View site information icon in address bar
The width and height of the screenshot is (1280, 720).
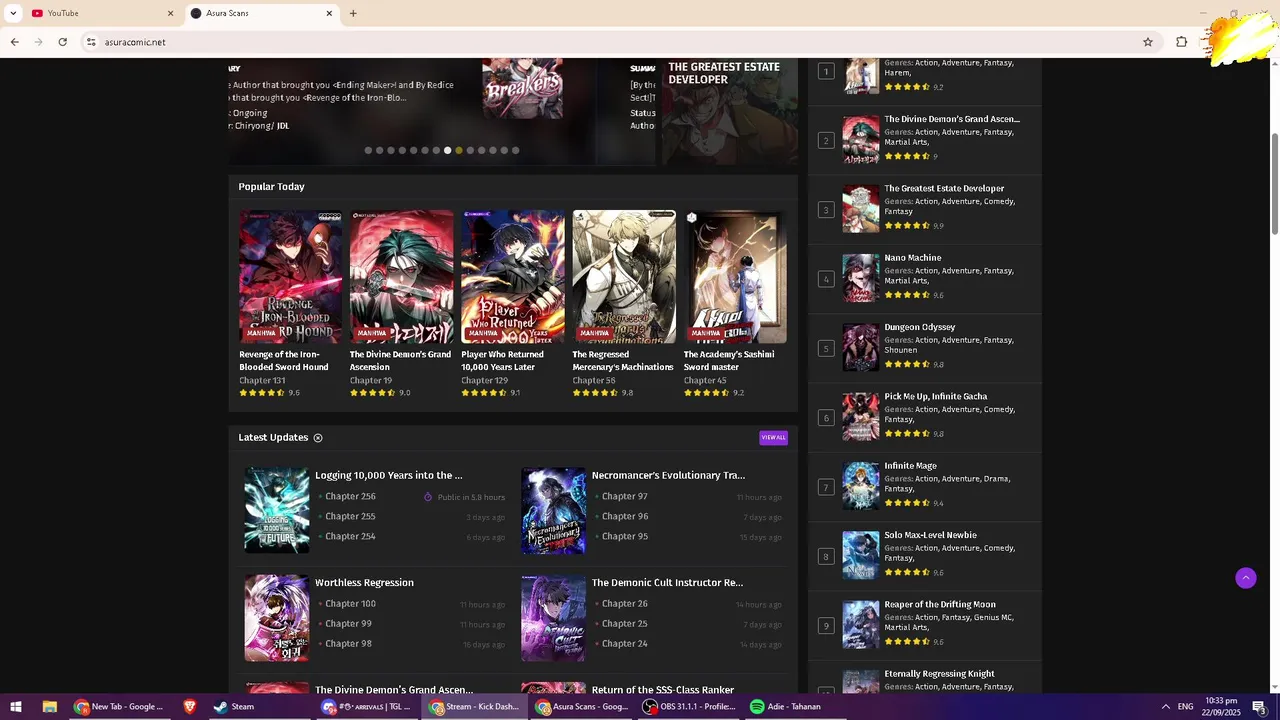pos(90,42)
